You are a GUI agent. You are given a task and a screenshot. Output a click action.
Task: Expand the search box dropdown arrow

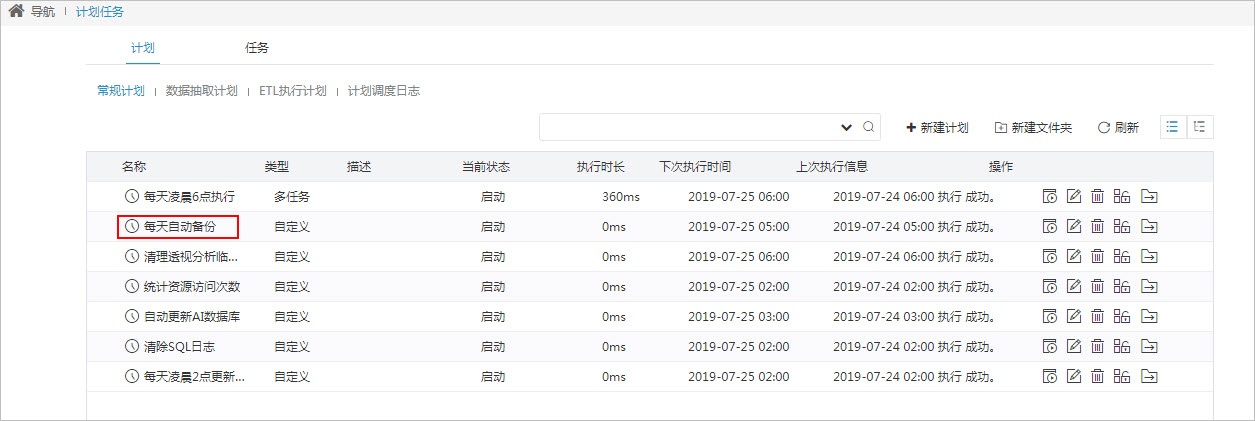point(847,127)
